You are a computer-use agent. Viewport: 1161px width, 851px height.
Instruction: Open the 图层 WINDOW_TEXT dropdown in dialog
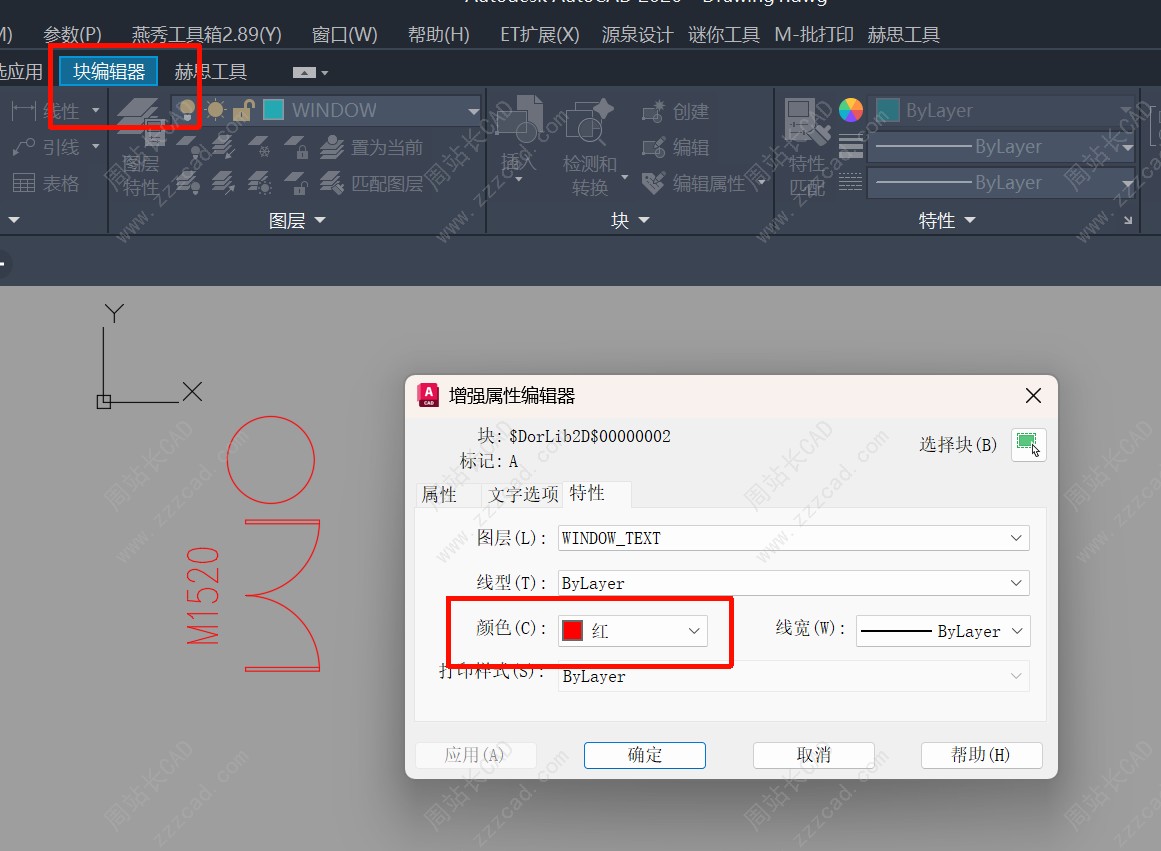(793, 538)
